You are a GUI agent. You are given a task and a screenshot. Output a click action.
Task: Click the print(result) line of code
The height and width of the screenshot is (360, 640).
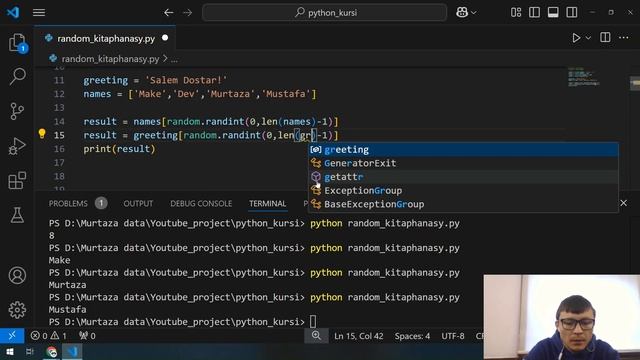[x=119, y=149]
